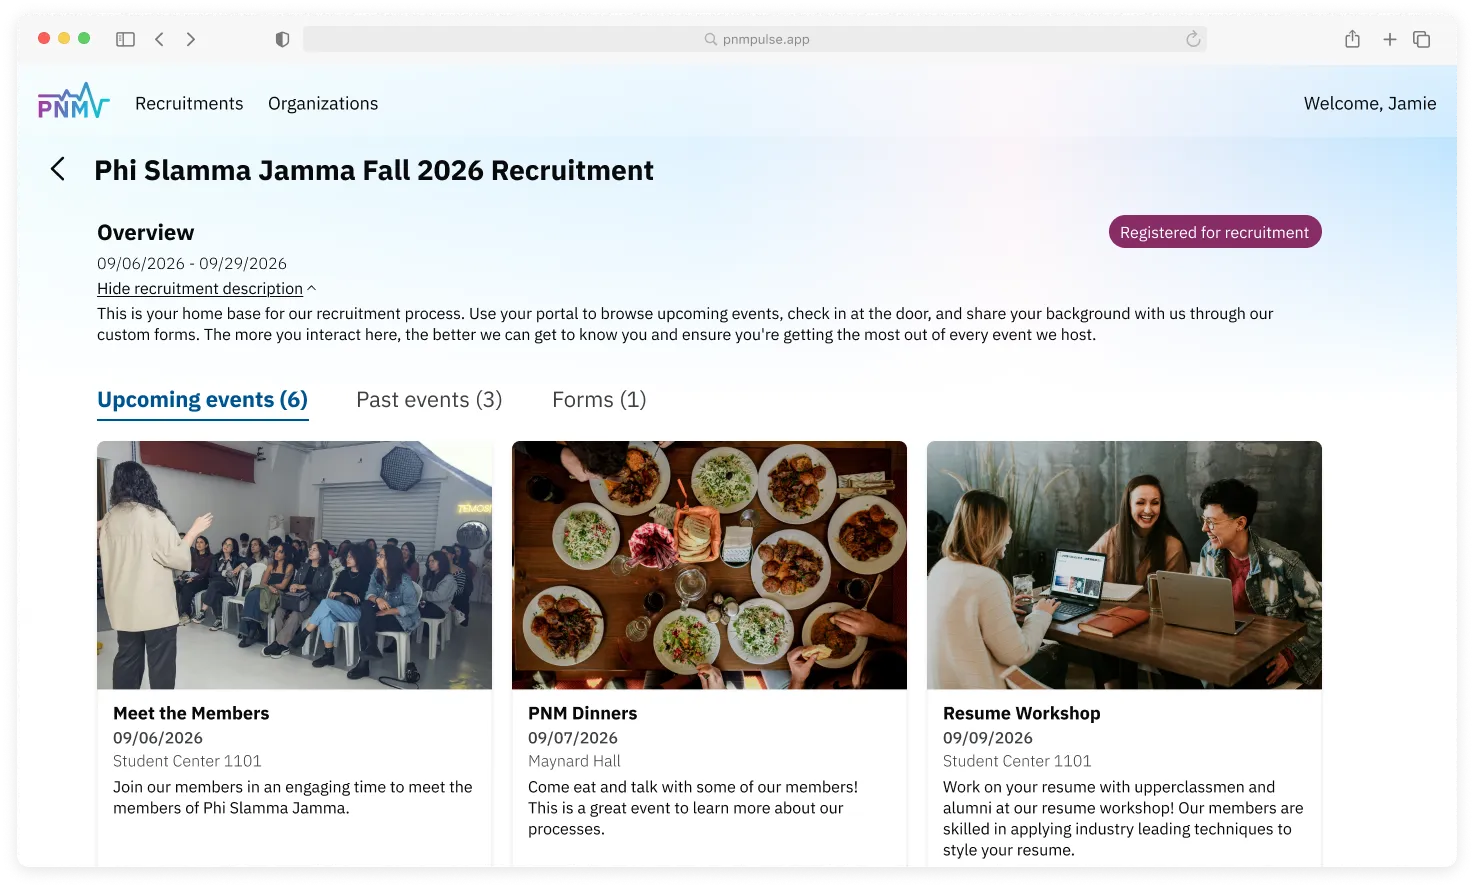
Task: Click Safari's back navigation chevron
Action: (x=159, y=38)
